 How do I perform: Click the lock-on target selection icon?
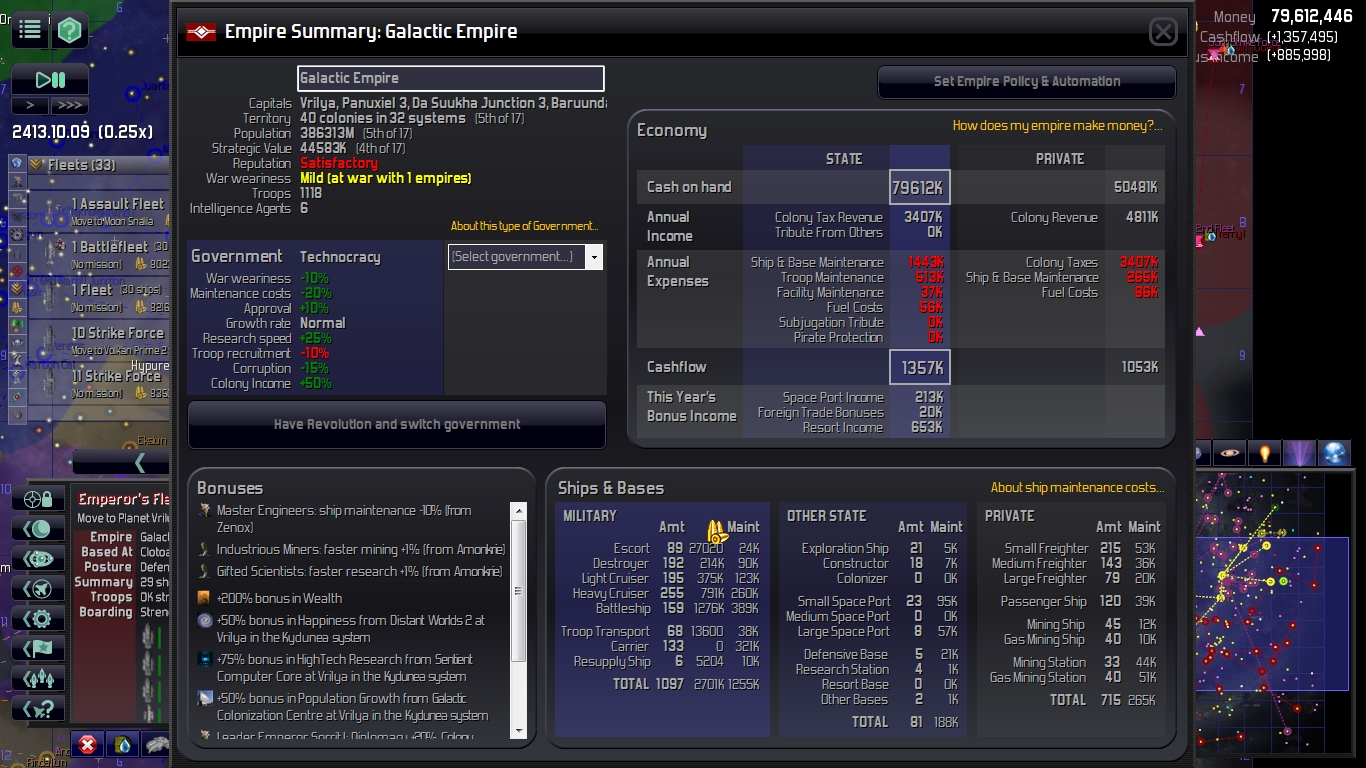pyautogui.click(x=37, y=499)
